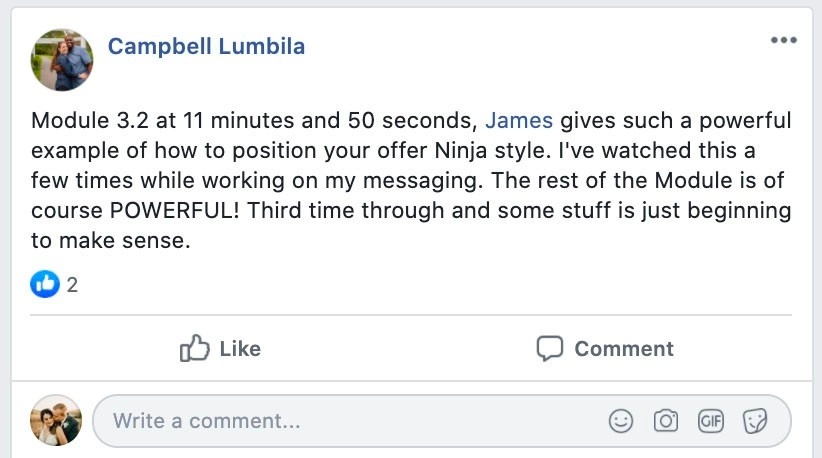Click the Like button
822x458 pixels.
(220, 348)
